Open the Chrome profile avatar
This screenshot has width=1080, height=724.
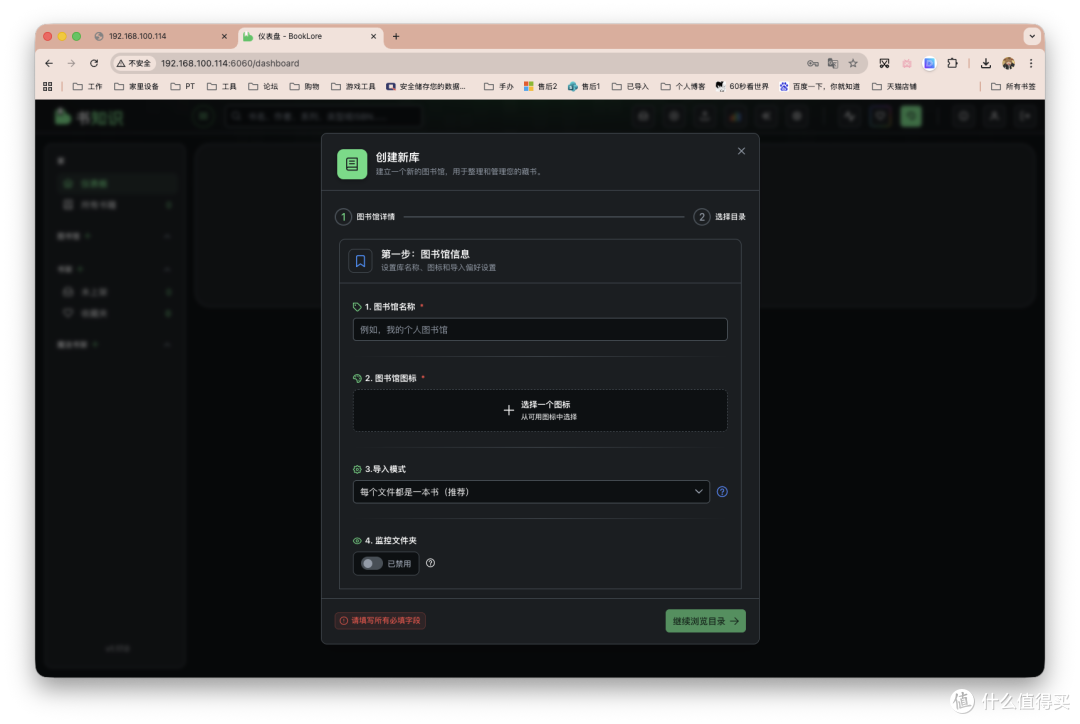click(1008, 63)
